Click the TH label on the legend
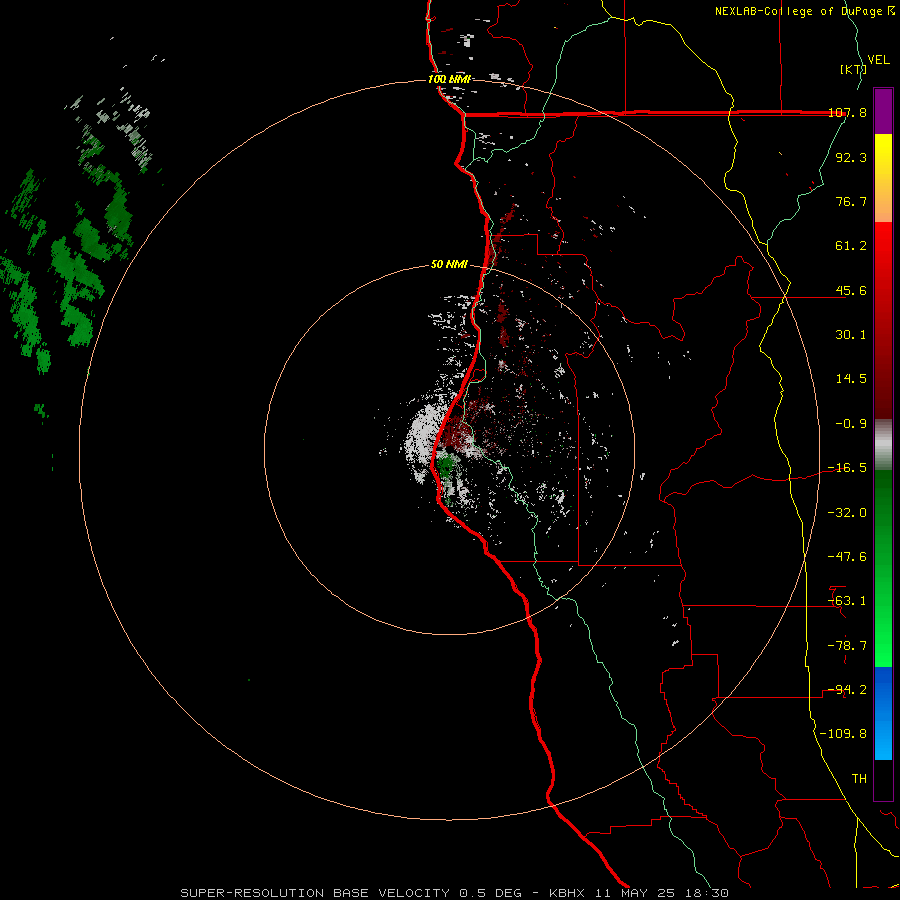 click(859, 779)
